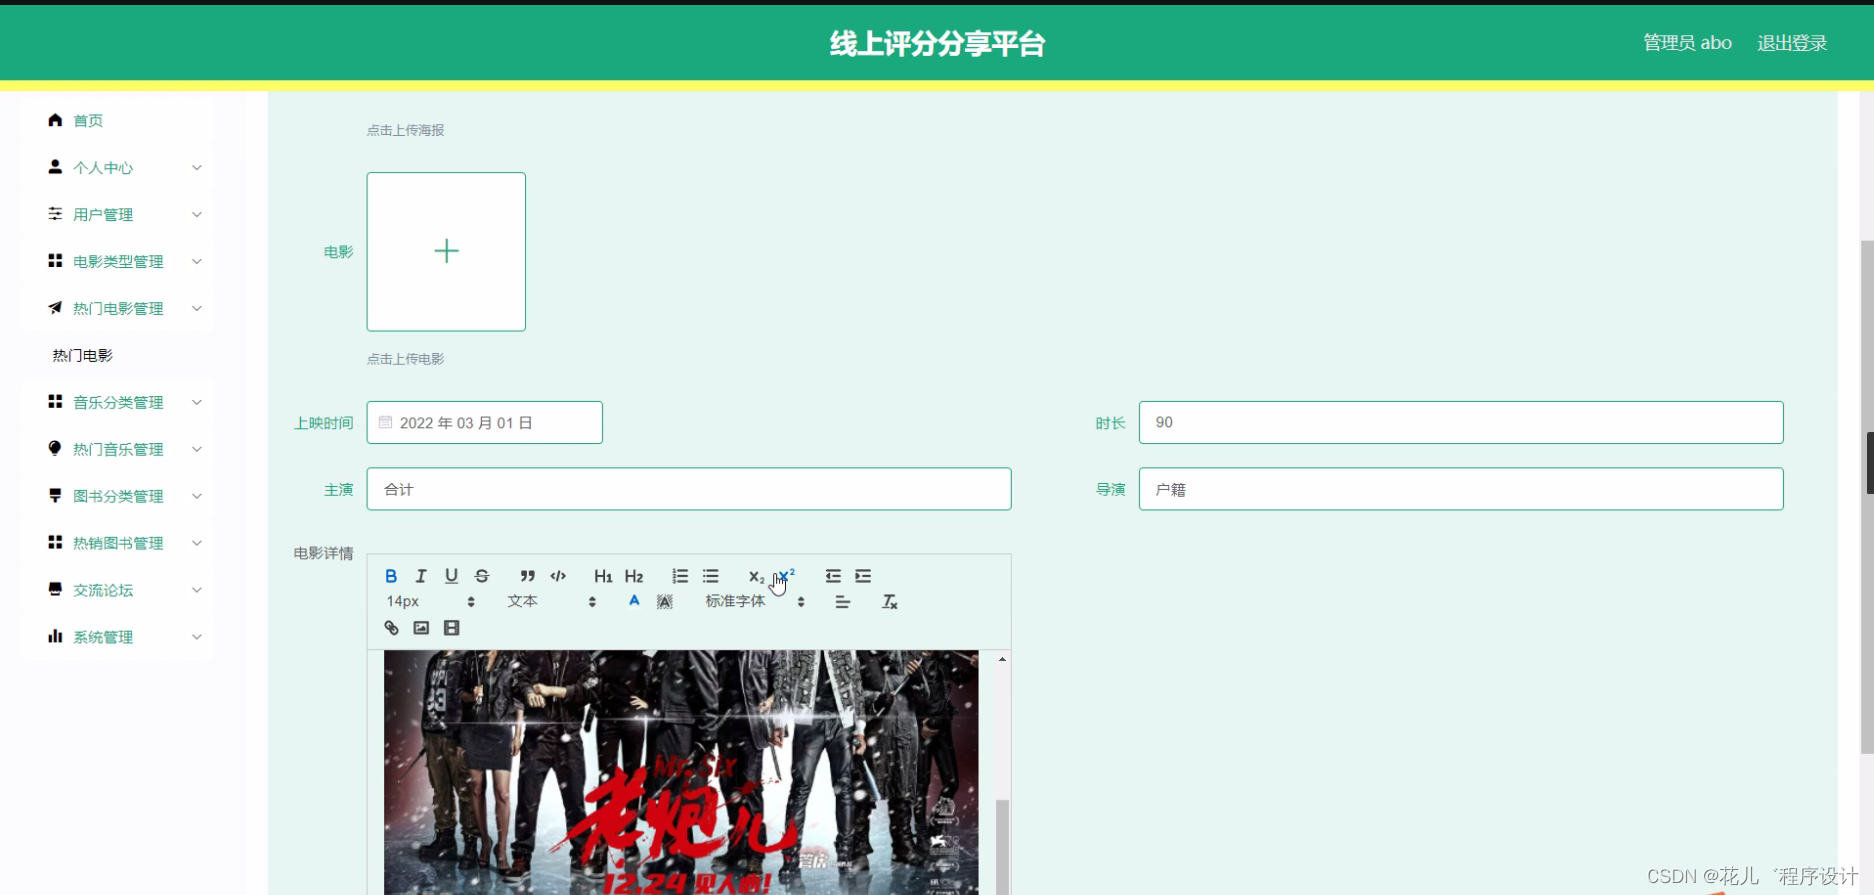The width and height of the screenshot is (1874, 895).
Task: Apply subscript formatting
Action: click(756, 576)
